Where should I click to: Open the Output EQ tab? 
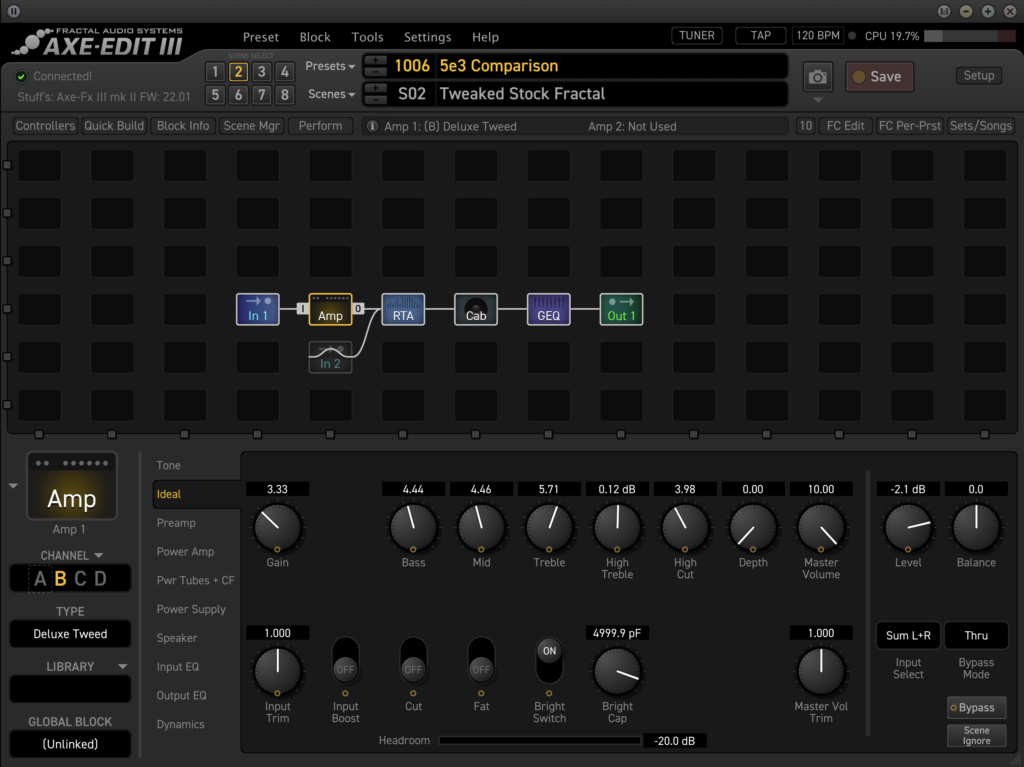[x=181, y=695]
